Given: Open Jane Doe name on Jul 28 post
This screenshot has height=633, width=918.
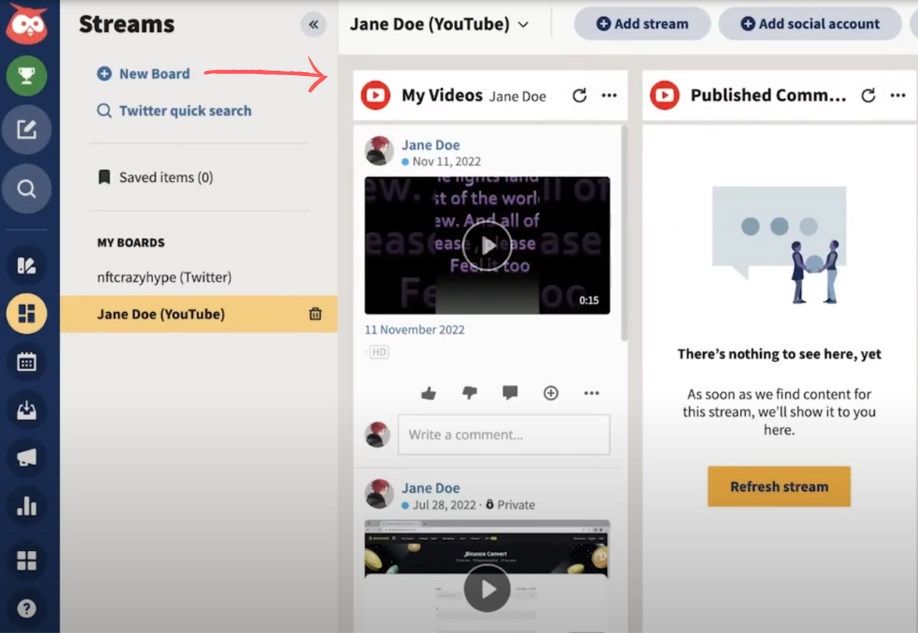Looking at the screenshot, I should (x=430, y=488).
